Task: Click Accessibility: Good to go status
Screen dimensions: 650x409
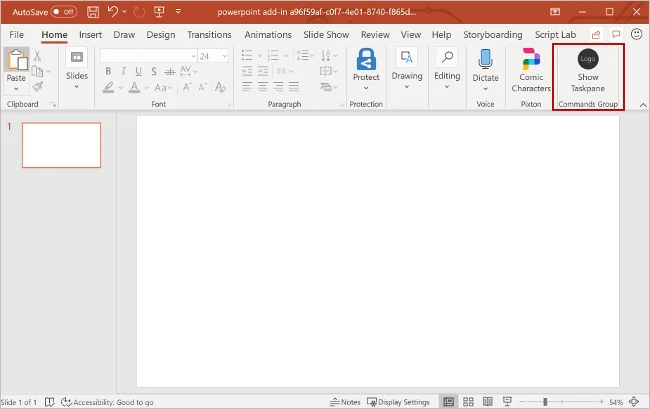Action: (107, 402)
